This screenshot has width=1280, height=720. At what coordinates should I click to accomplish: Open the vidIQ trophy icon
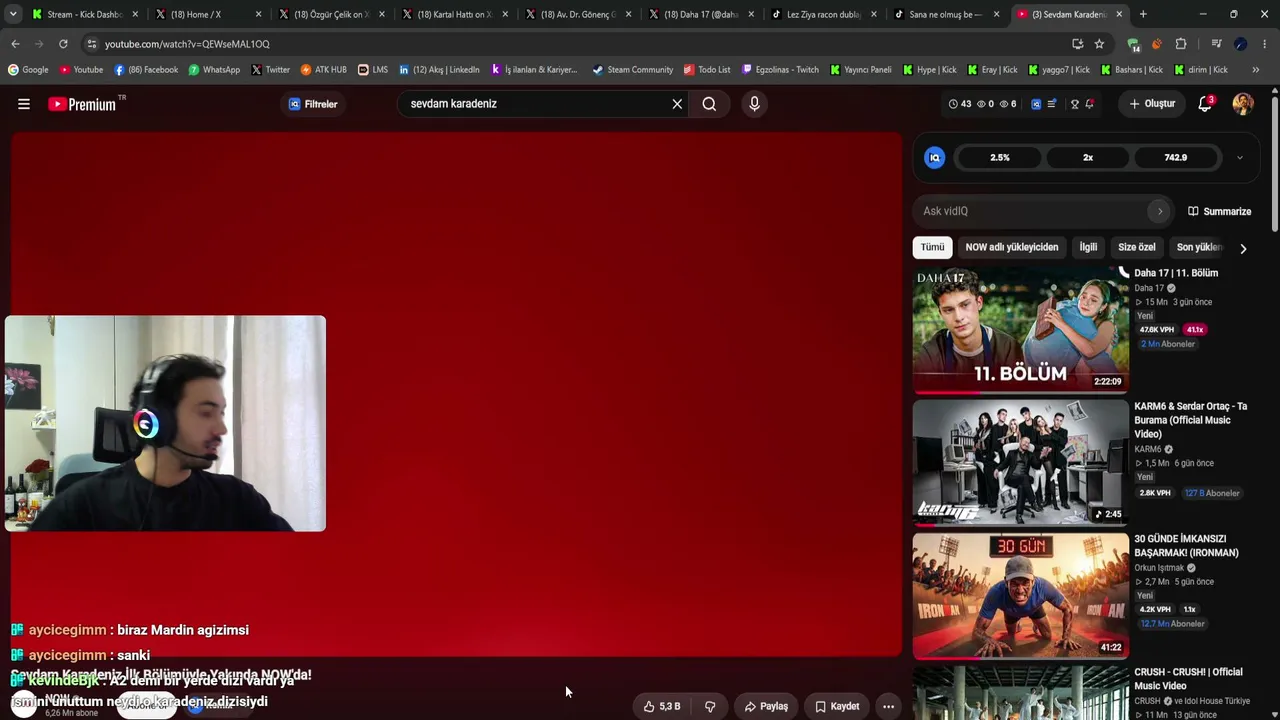click(x=1075, y=104)
